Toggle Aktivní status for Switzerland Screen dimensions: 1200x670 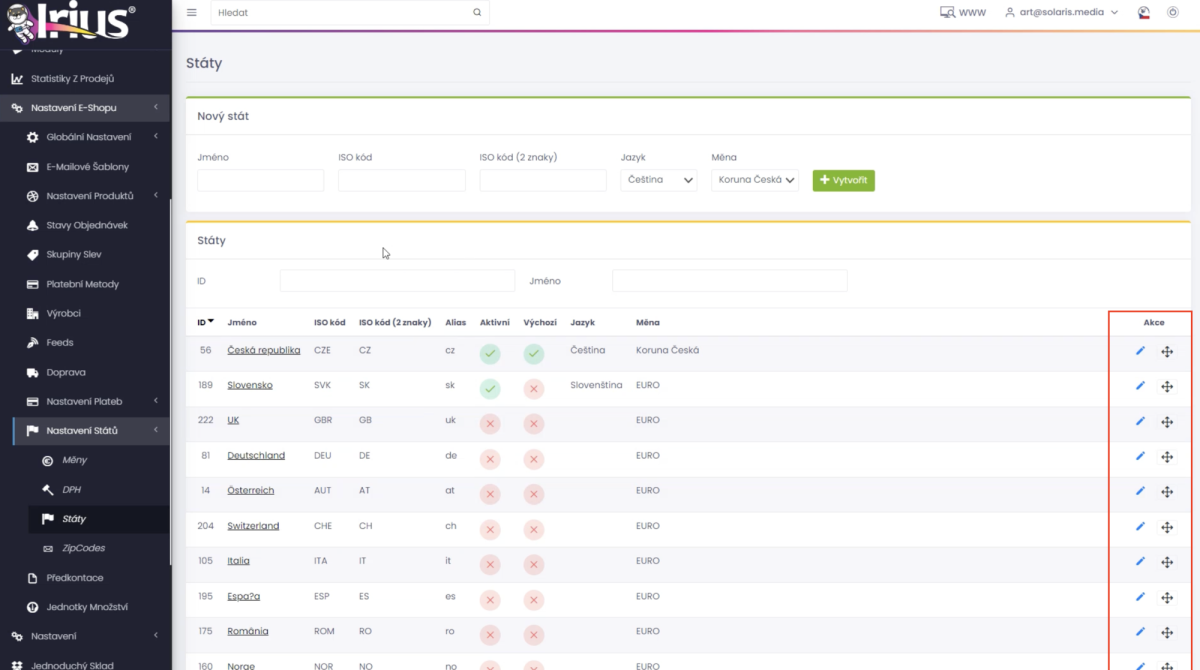(490, 529)
